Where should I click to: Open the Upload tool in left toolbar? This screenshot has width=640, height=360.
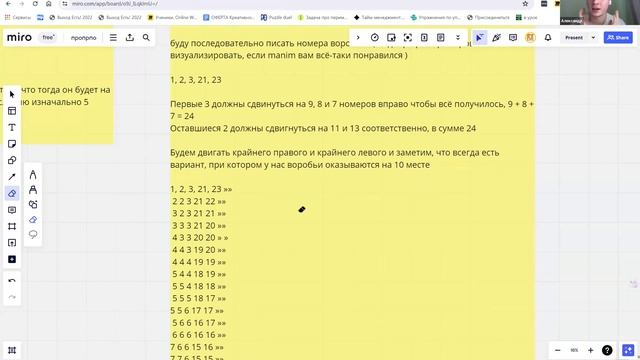pyautogui.click(x=12, y=243)
